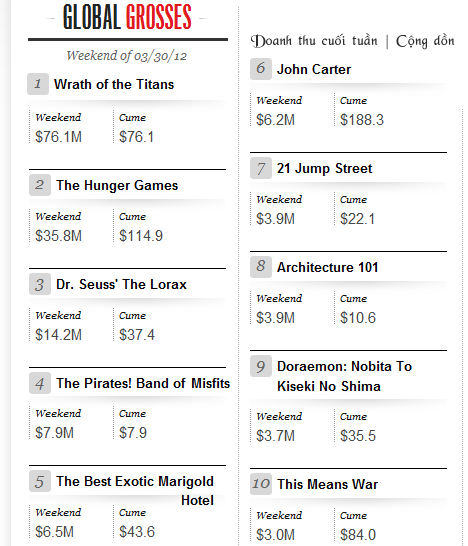Open Doraemon: Nobita To Kiseki No Shima
Image resolution: width=468 pixels, height=546 pixels.
[344, 376]
